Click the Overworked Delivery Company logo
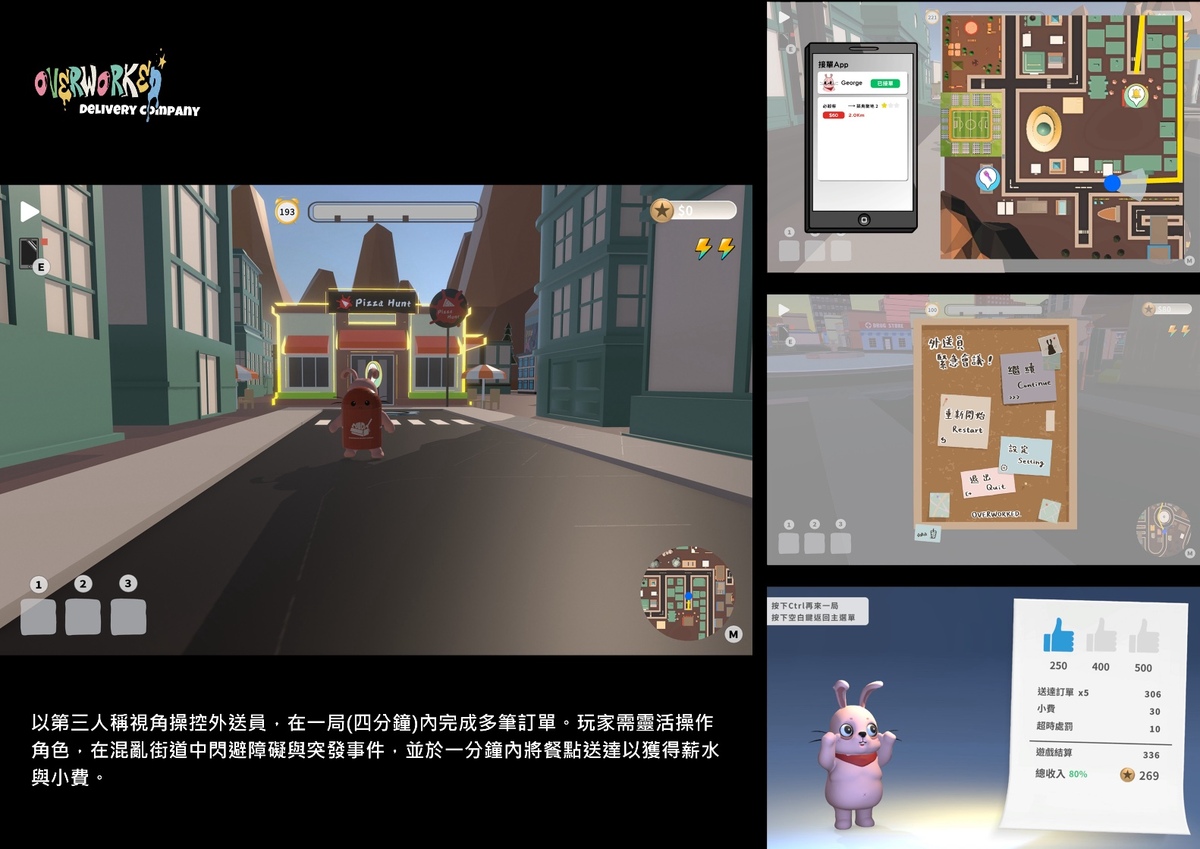 click(116, 87)
